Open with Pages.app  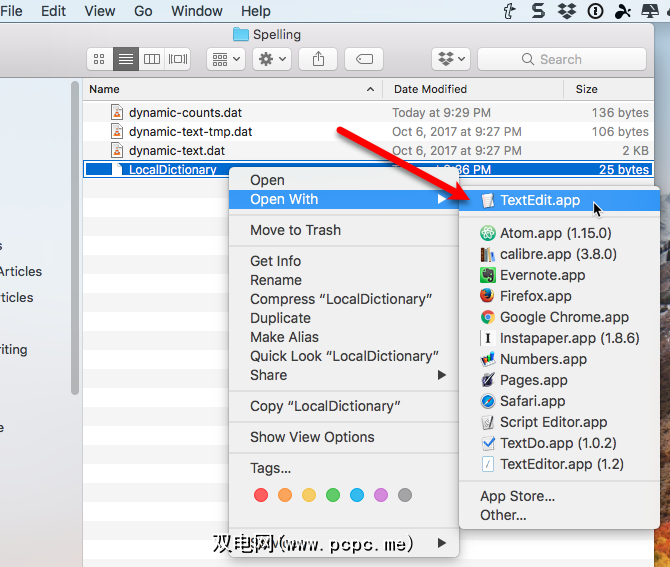point(559,380)
